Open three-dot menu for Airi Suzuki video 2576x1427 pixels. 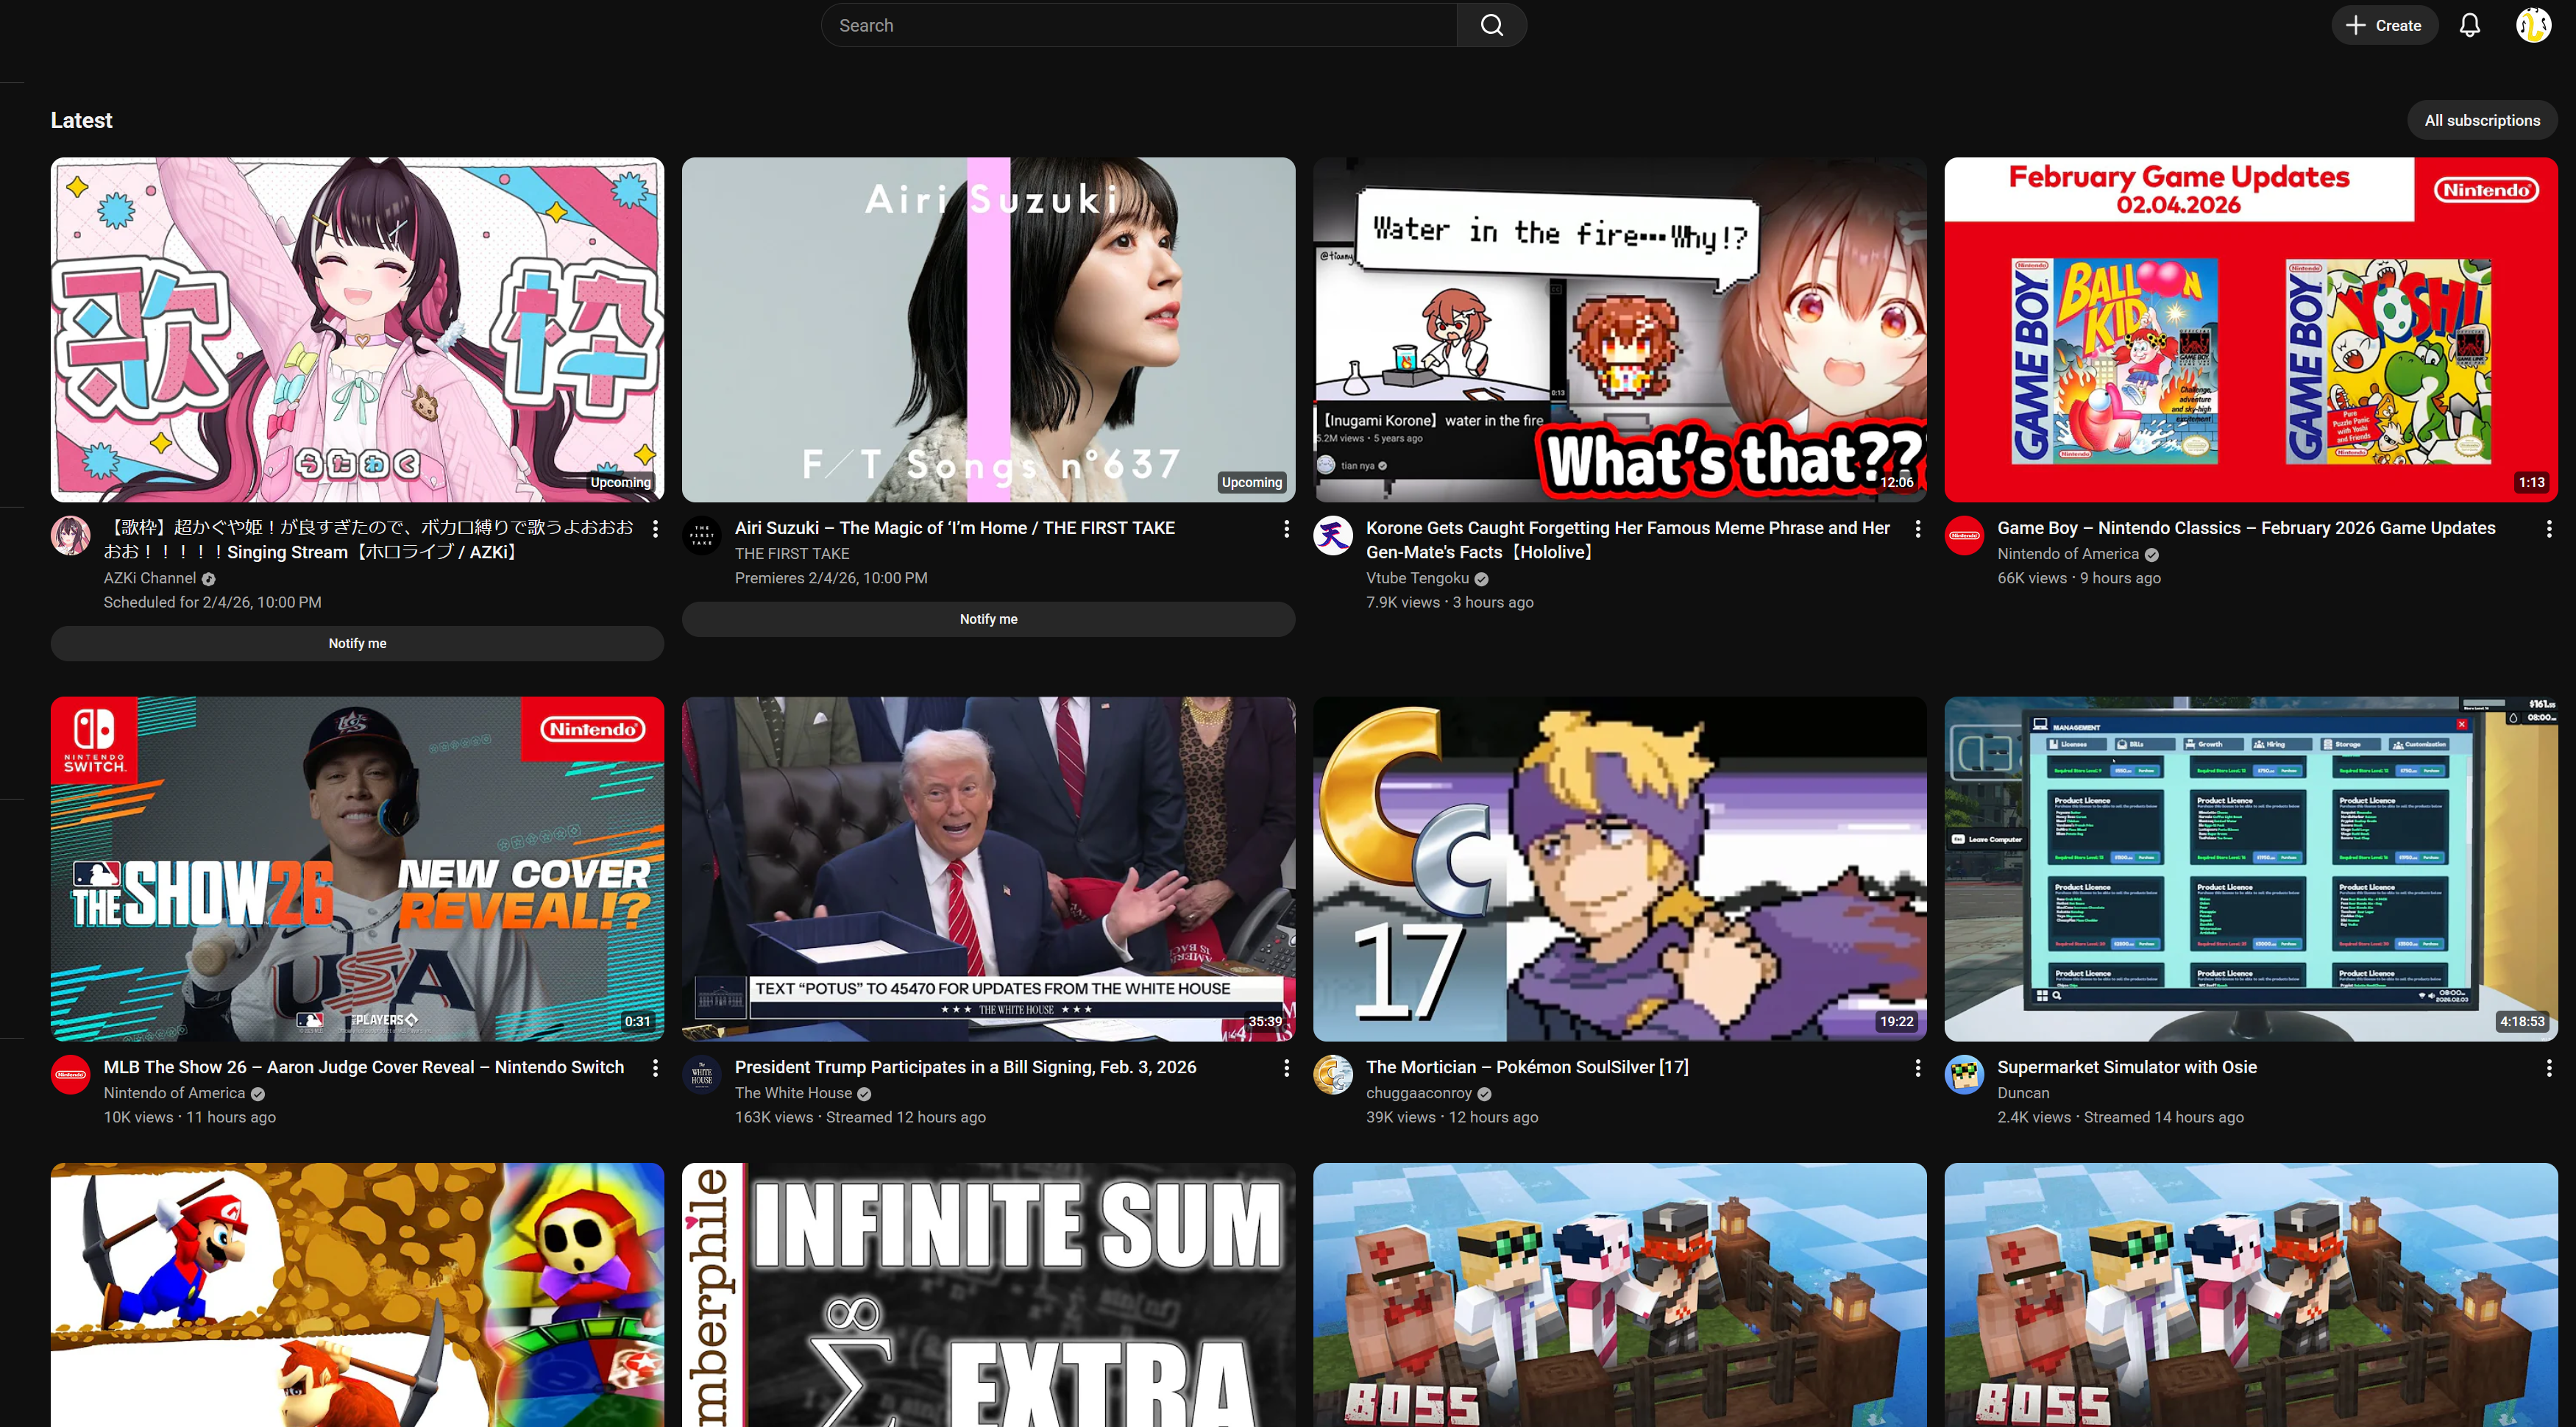(1286, 529)
